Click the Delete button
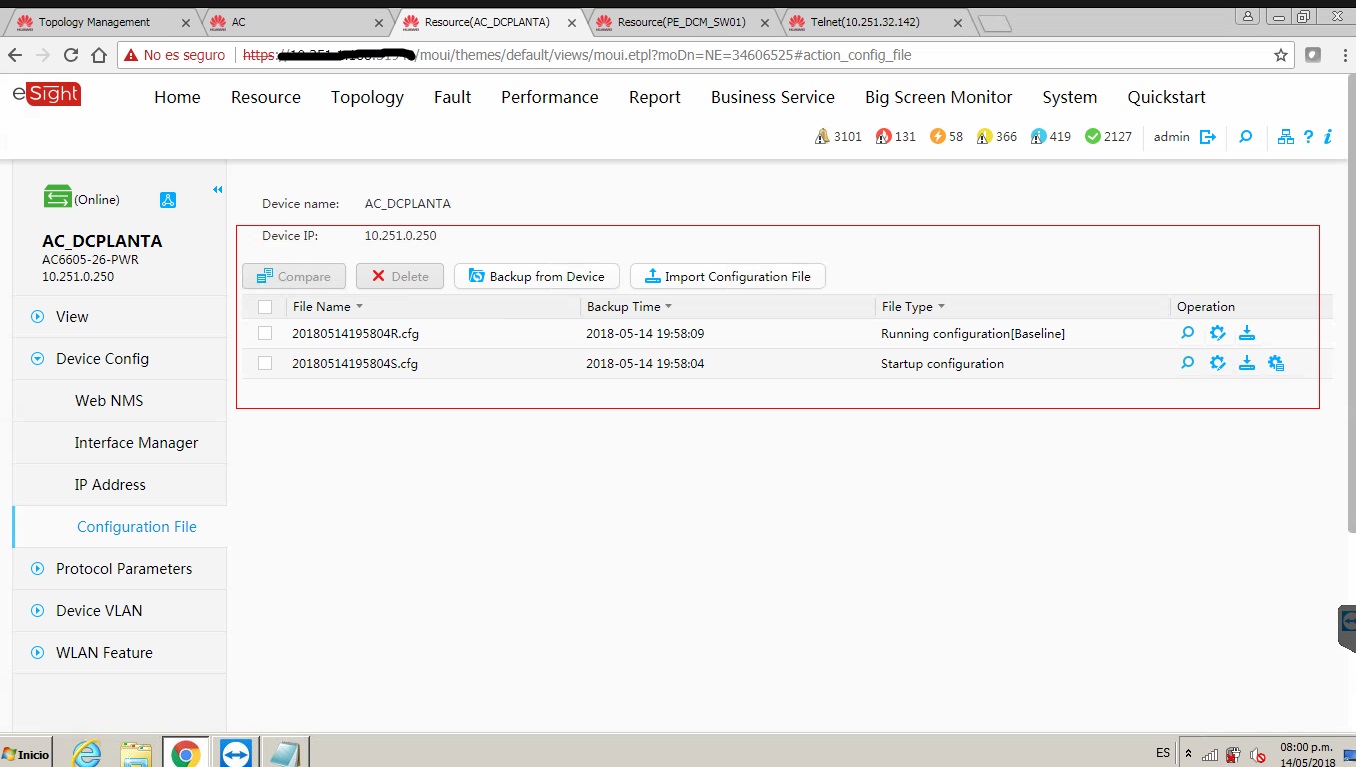 click(400, 276)
